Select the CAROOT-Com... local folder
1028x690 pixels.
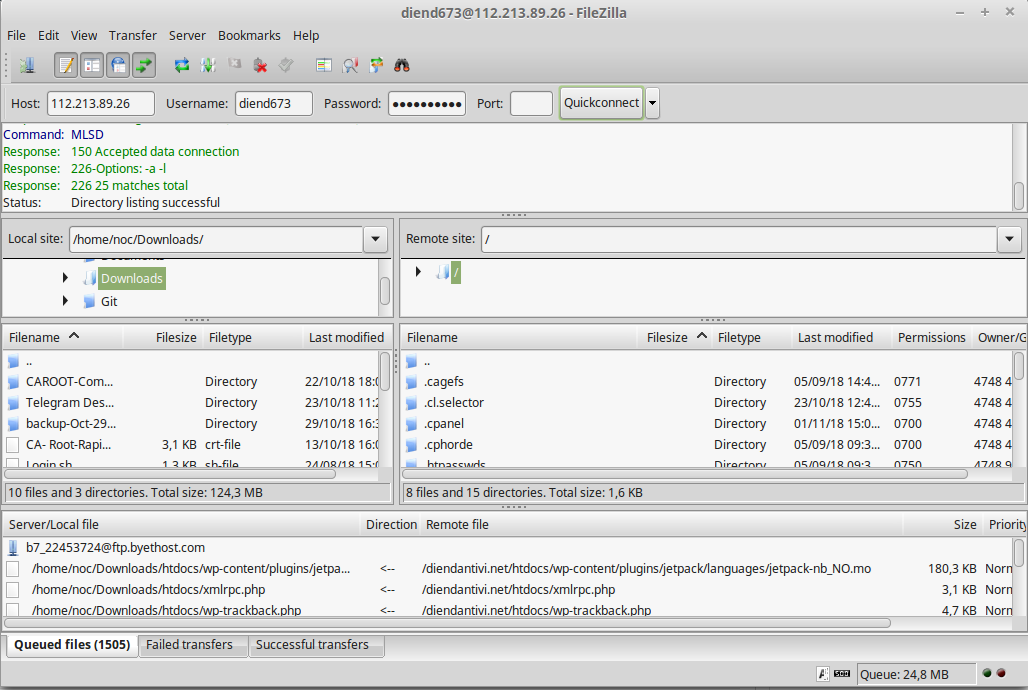click(x=191, y=382)
